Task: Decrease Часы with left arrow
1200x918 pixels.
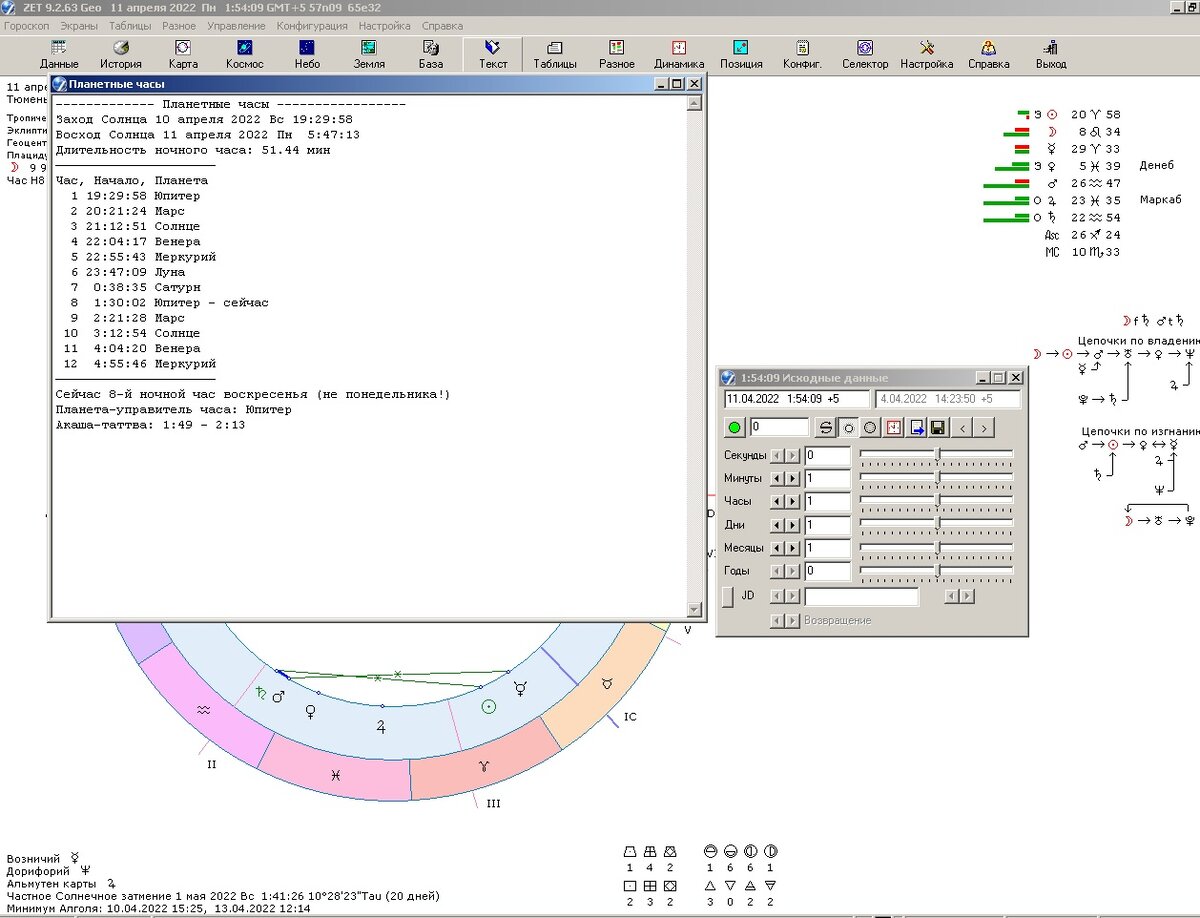Action: coord(777,502)
